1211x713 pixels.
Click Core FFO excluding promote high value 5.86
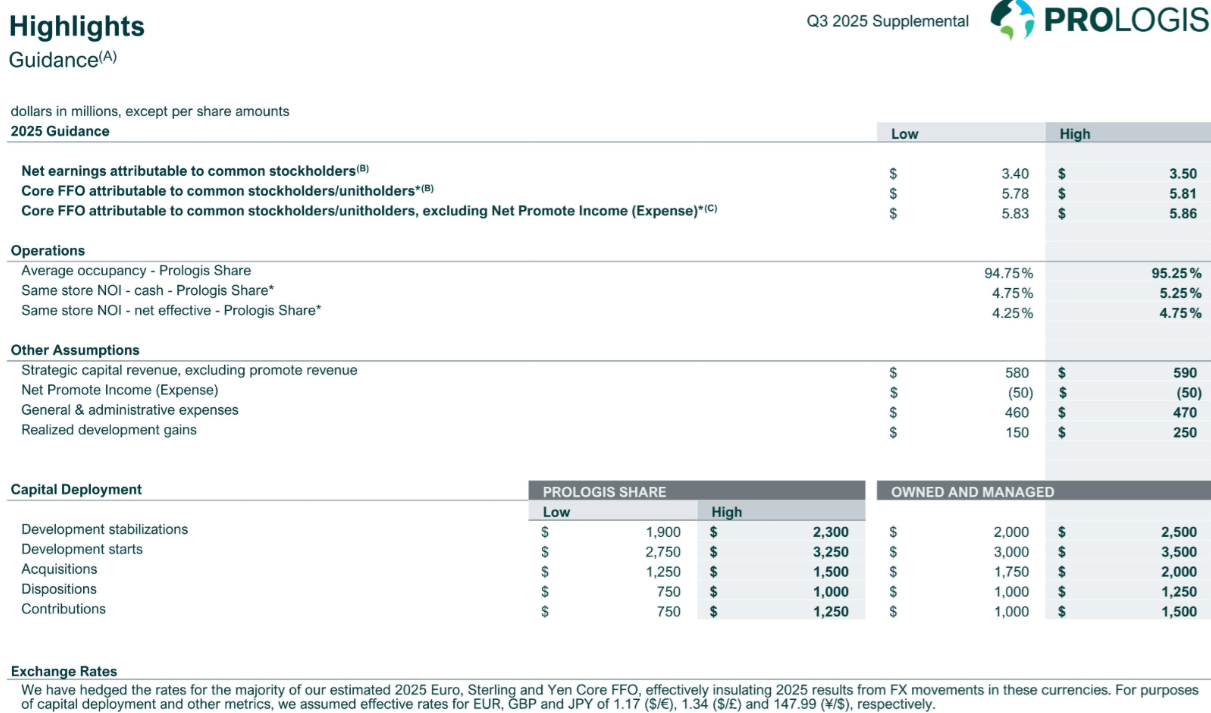click(x=1183, y=214)
